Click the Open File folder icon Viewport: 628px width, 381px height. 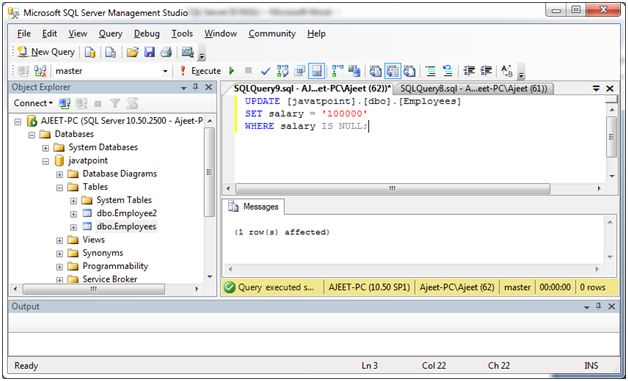click(133, 52)
